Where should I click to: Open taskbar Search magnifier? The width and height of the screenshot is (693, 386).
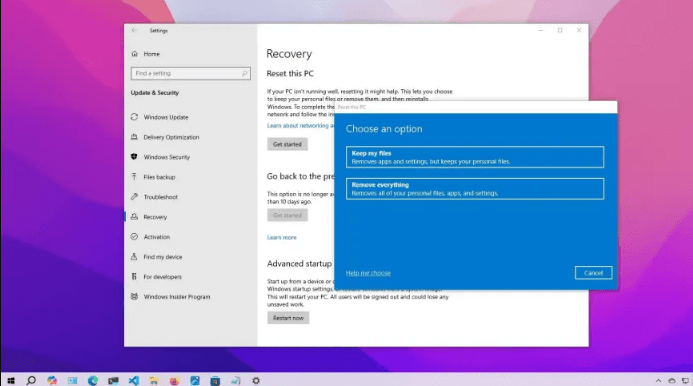point(31,380)
